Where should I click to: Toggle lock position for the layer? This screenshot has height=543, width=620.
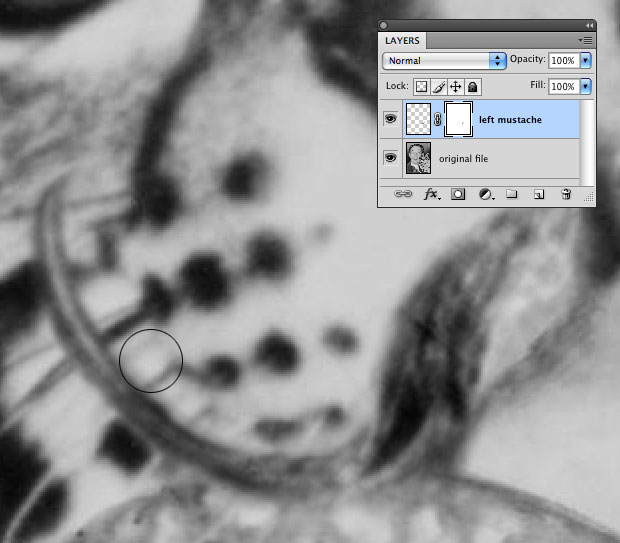455,87
